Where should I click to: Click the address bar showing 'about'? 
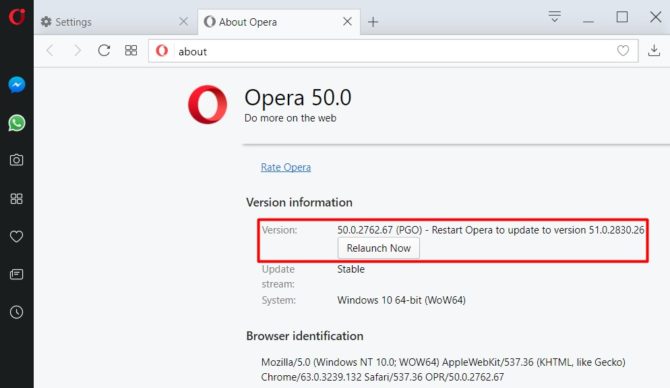[x=393, y=51]
